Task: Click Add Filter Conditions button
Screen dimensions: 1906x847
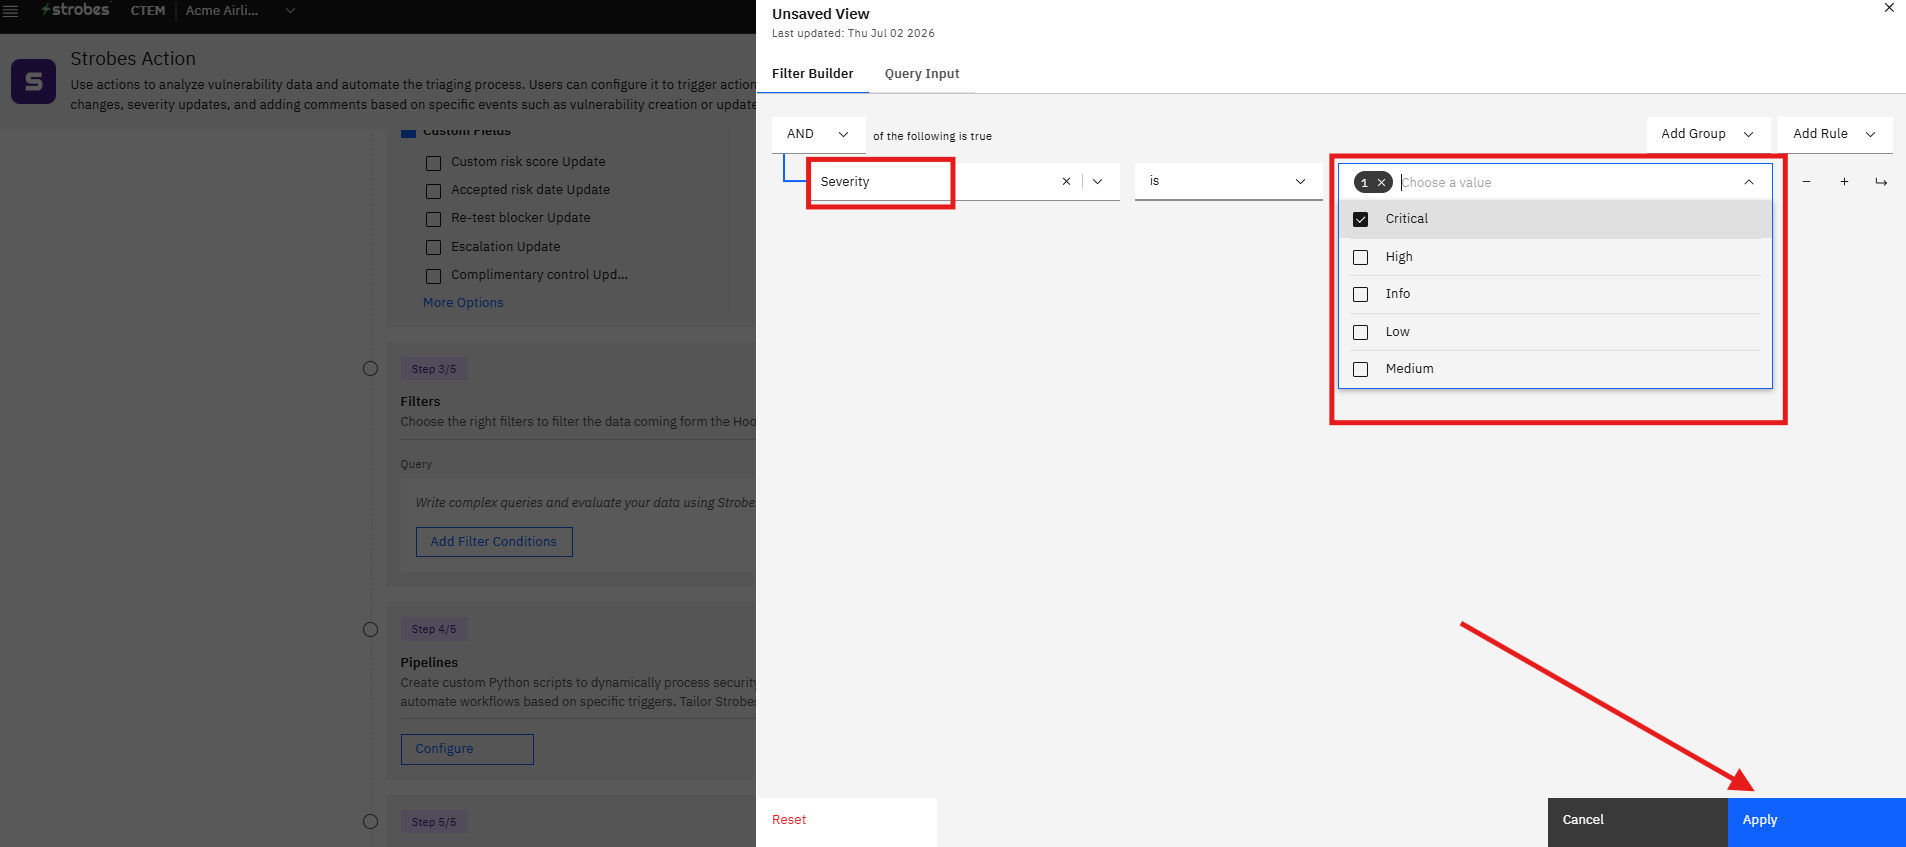Action: [494, 542]
